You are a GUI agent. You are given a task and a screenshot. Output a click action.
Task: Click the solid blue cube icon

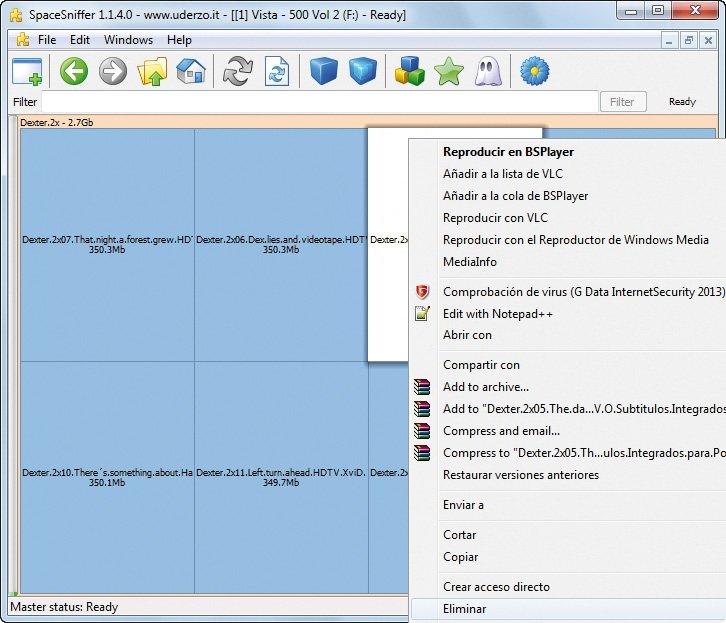323,71
